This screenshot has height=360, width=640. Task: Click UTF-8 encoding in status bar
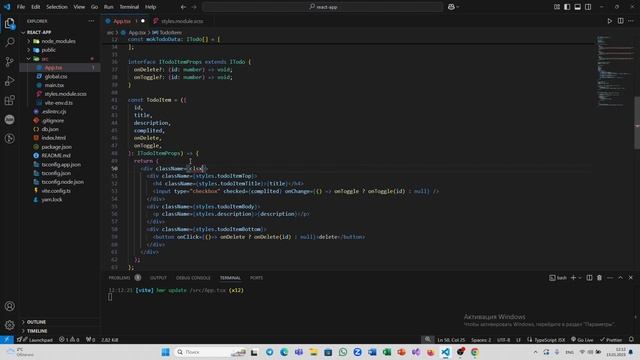[x=503, y=340]
